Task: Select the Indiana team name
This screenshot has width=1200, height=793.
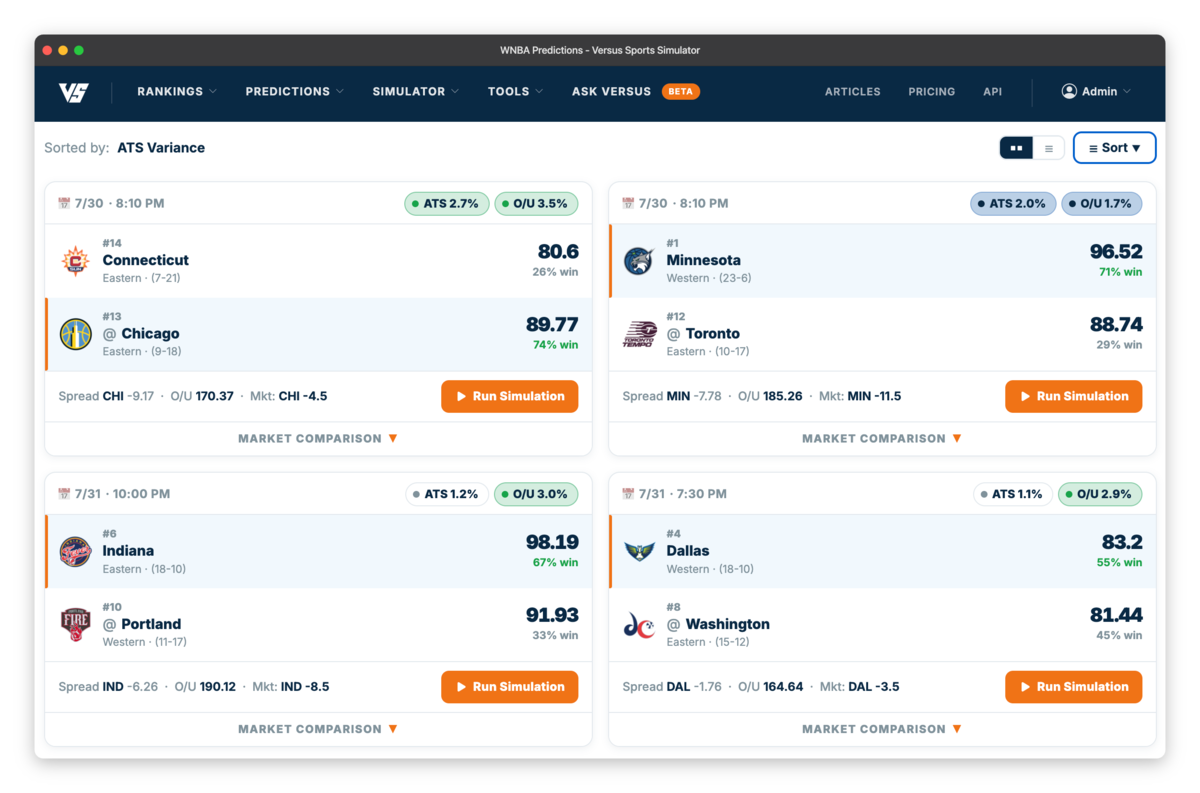Action: click(x=128, y=550)
